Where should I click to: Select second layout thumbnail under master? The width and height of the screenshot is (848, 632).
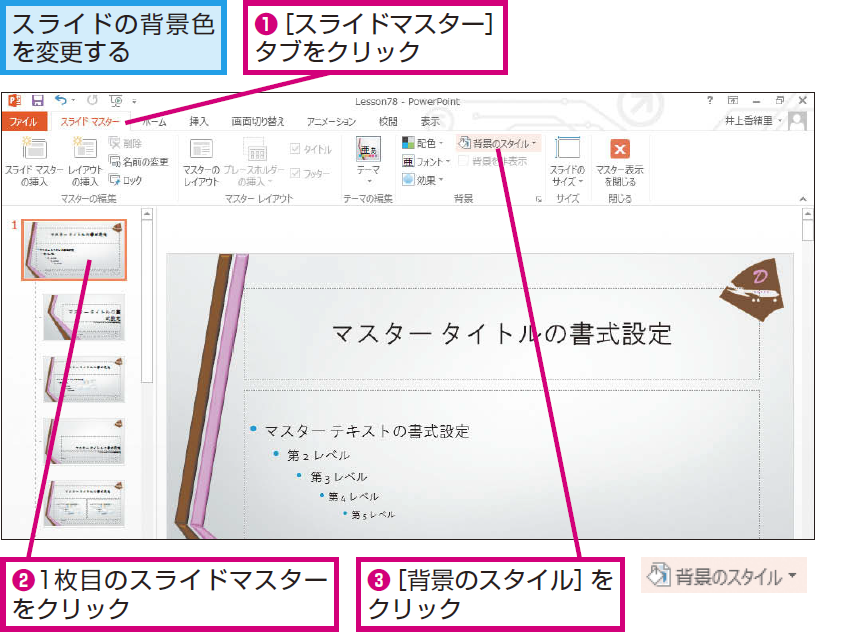click(84, 317)
